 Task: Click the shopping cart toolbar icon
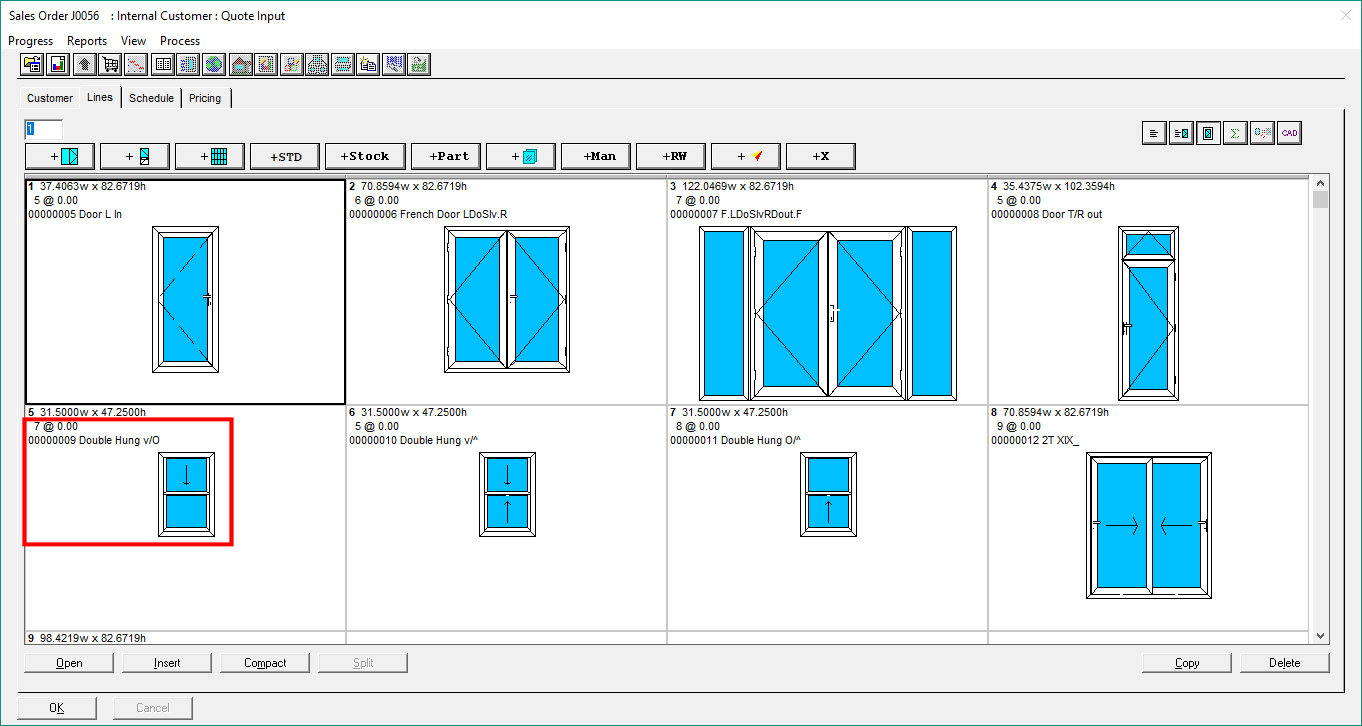(110, 65)
